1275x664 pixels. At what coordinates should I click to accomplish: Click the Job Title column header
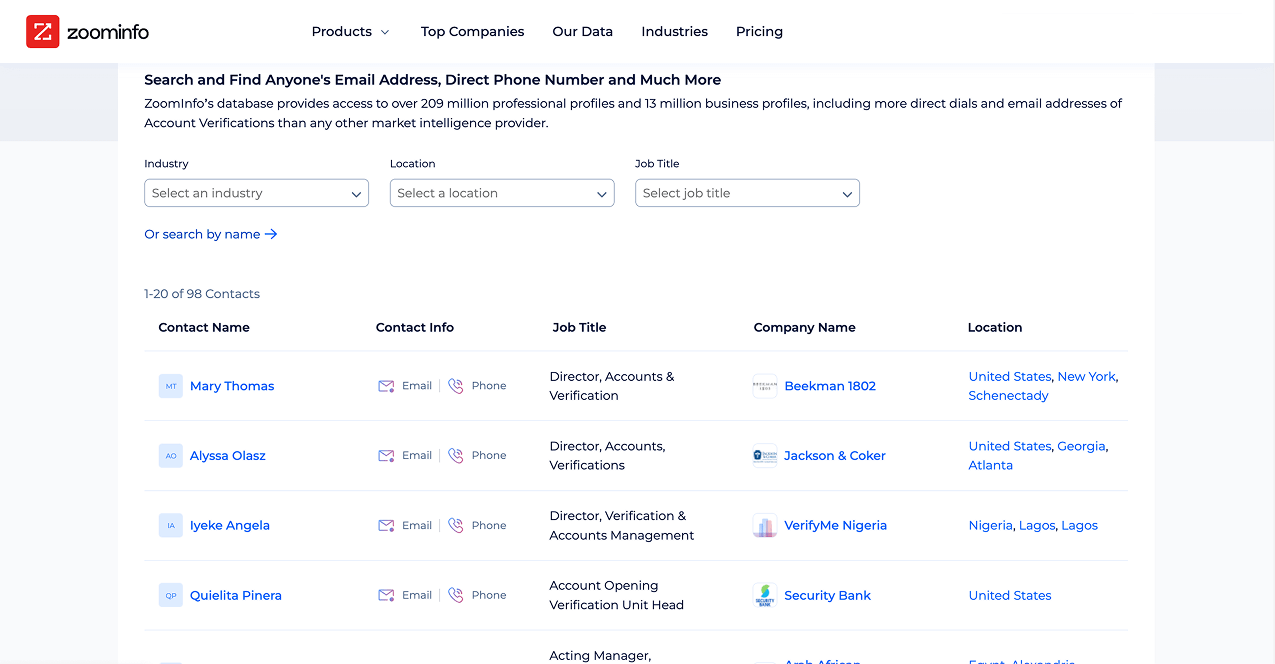click(579, 328)
